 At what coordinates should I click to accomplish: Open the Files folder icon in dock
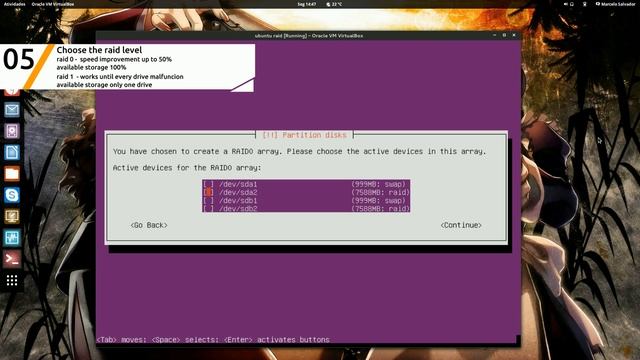[x=12, y=173]
